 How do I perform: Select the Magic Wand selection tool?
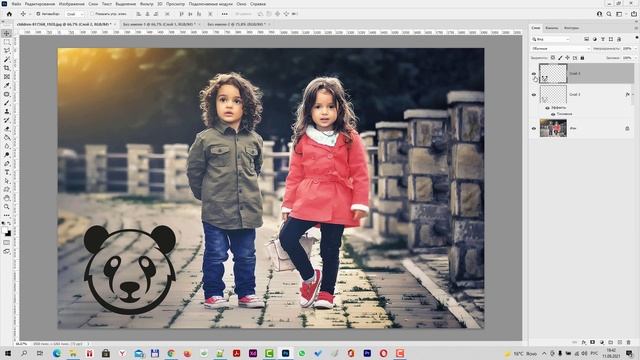[7, 59]
